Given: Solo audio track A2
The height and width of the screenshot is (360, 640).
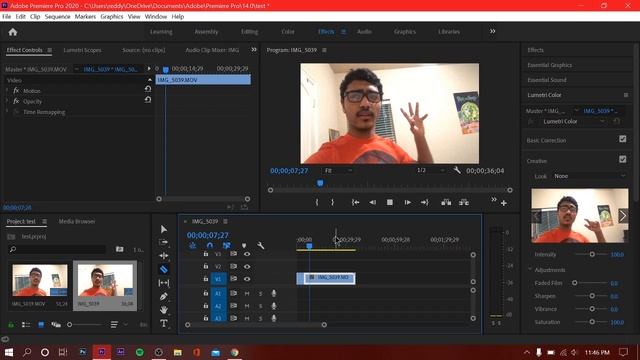Looking at the screenshot, I should (260, 306).
